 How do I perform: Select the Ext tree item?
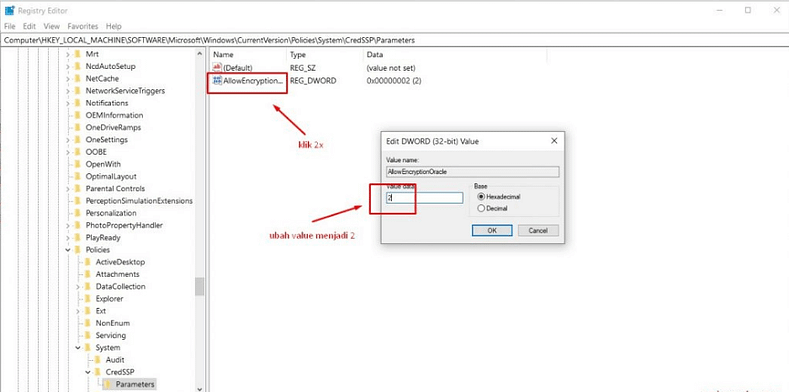(x=101, y=311)
